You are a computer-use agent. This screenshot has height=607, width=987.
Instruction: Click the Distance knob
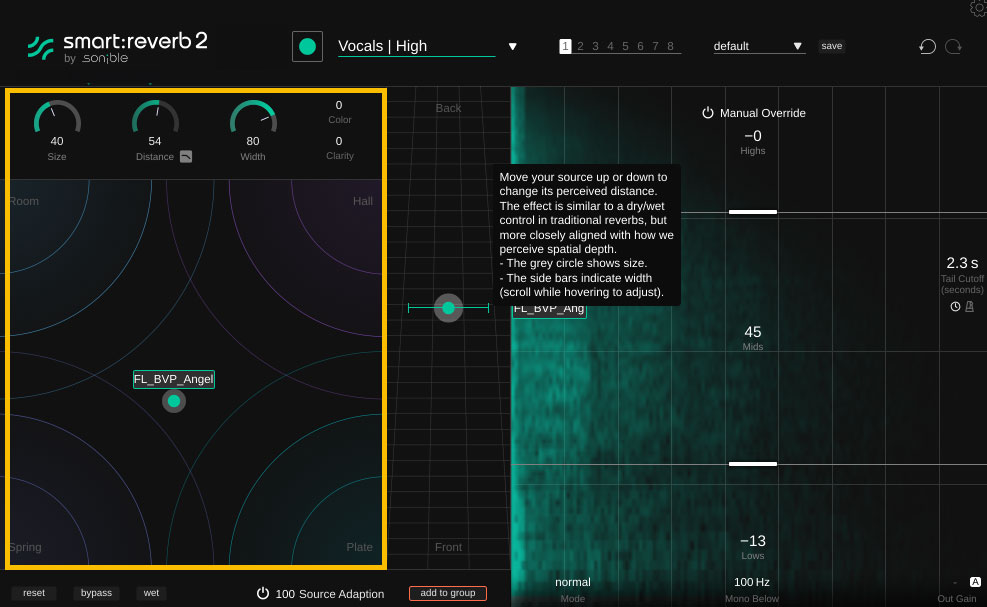[x=155, y=117]
